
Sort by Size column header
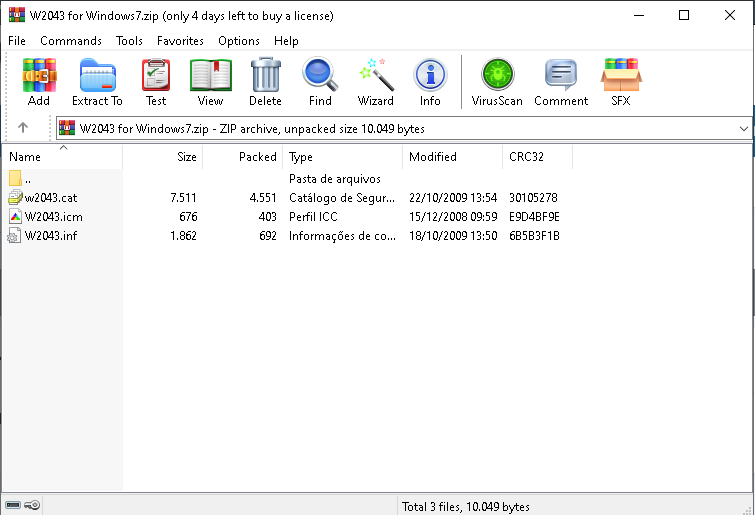[163, 157]
